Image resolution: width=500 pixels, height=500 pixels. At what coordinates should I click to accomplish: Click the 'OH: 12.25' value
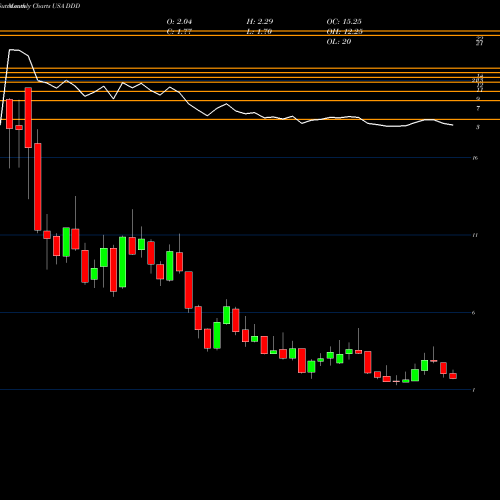coord(345,32)
